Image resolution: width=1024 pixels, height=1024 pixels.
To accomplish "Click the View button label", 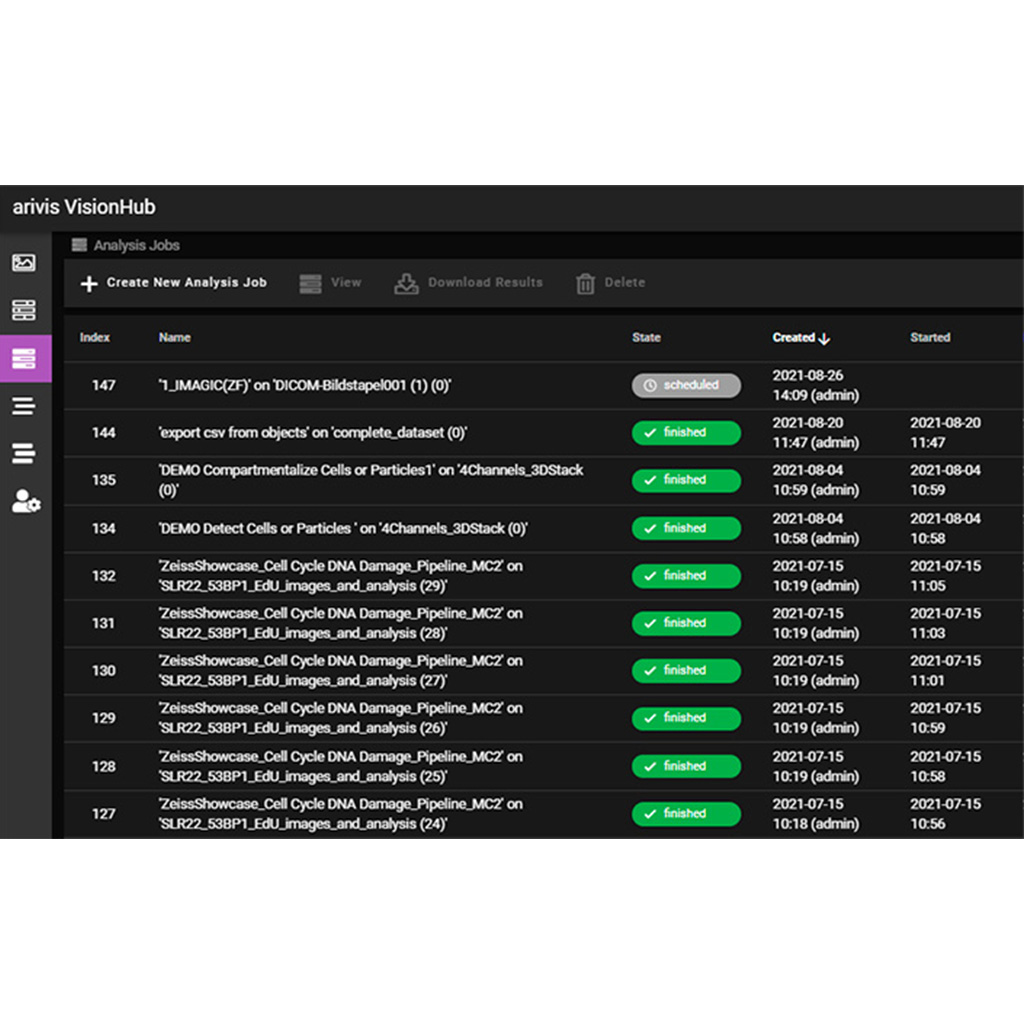I will [345, 282].
